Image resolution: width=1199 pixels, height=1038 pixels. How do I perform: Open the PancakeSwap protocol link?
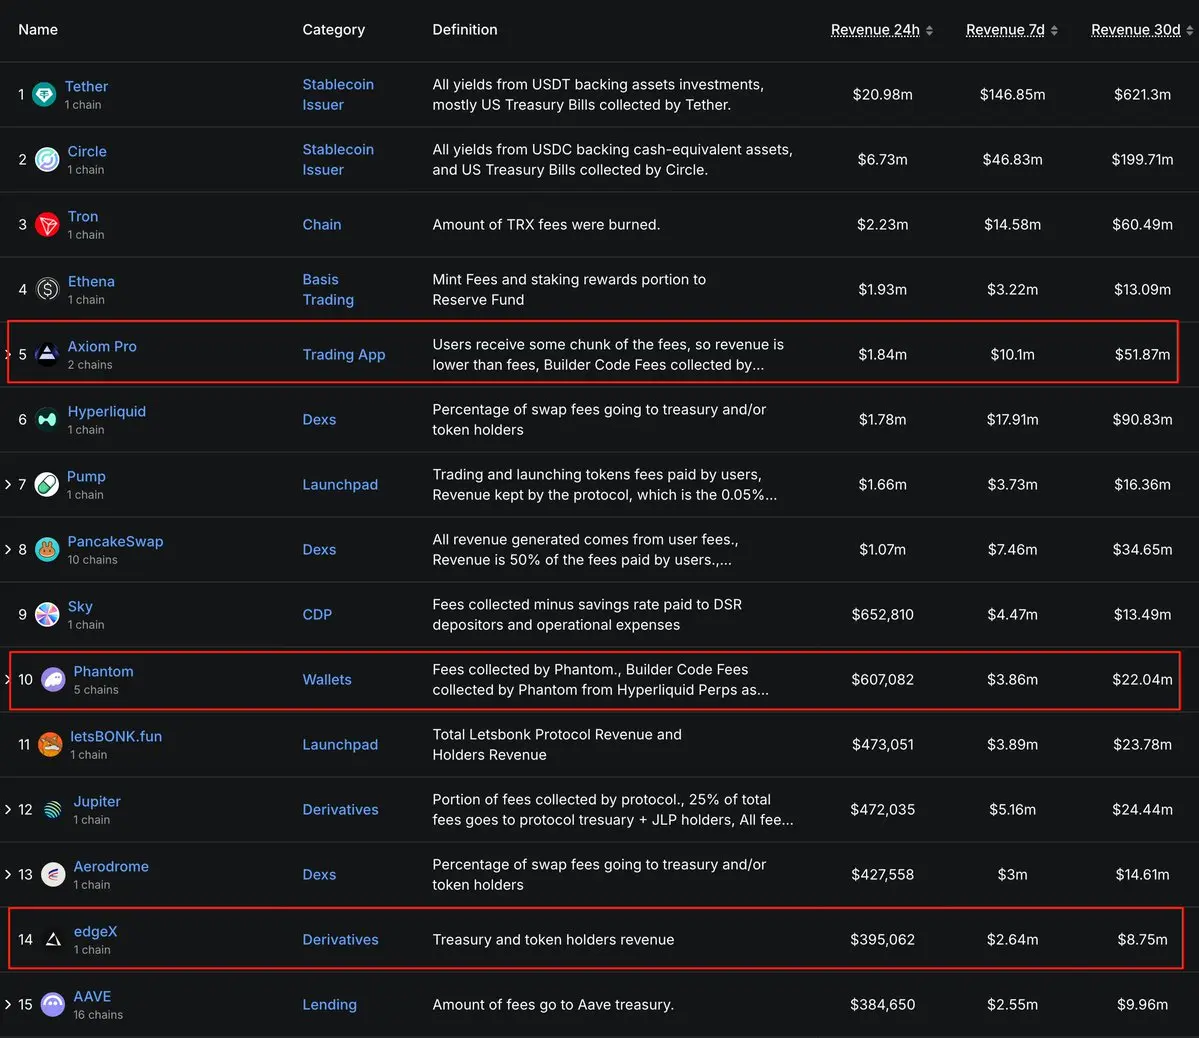click(115, 542)
